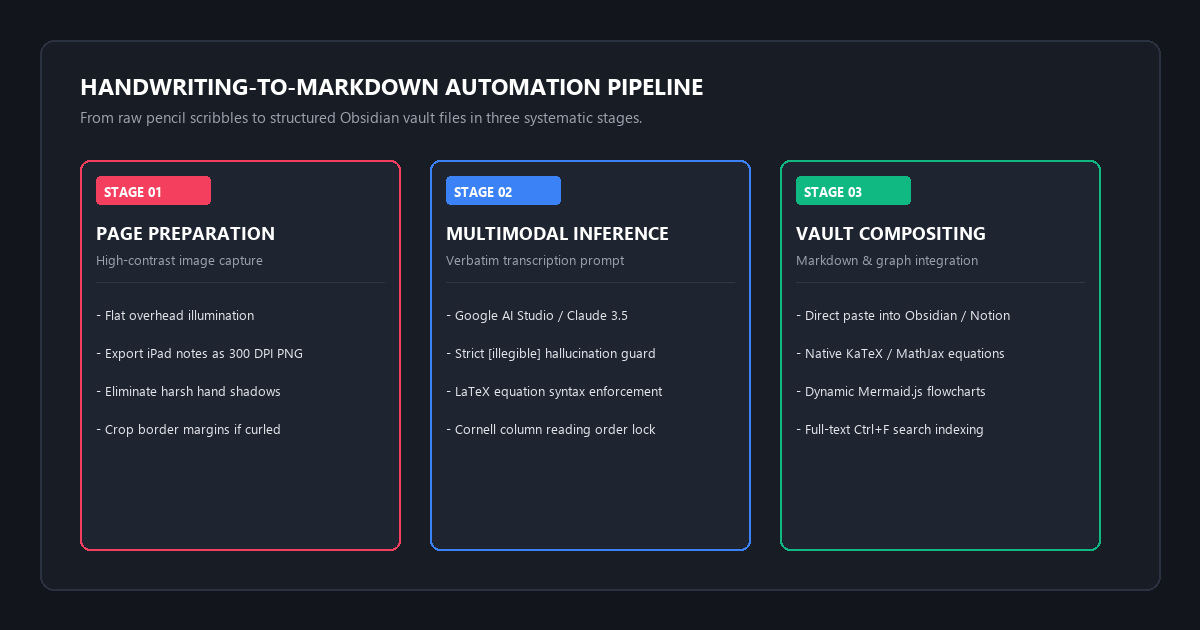
Task: Click 'Flat overhead illumination' bullet
Action: coord(175,316)
